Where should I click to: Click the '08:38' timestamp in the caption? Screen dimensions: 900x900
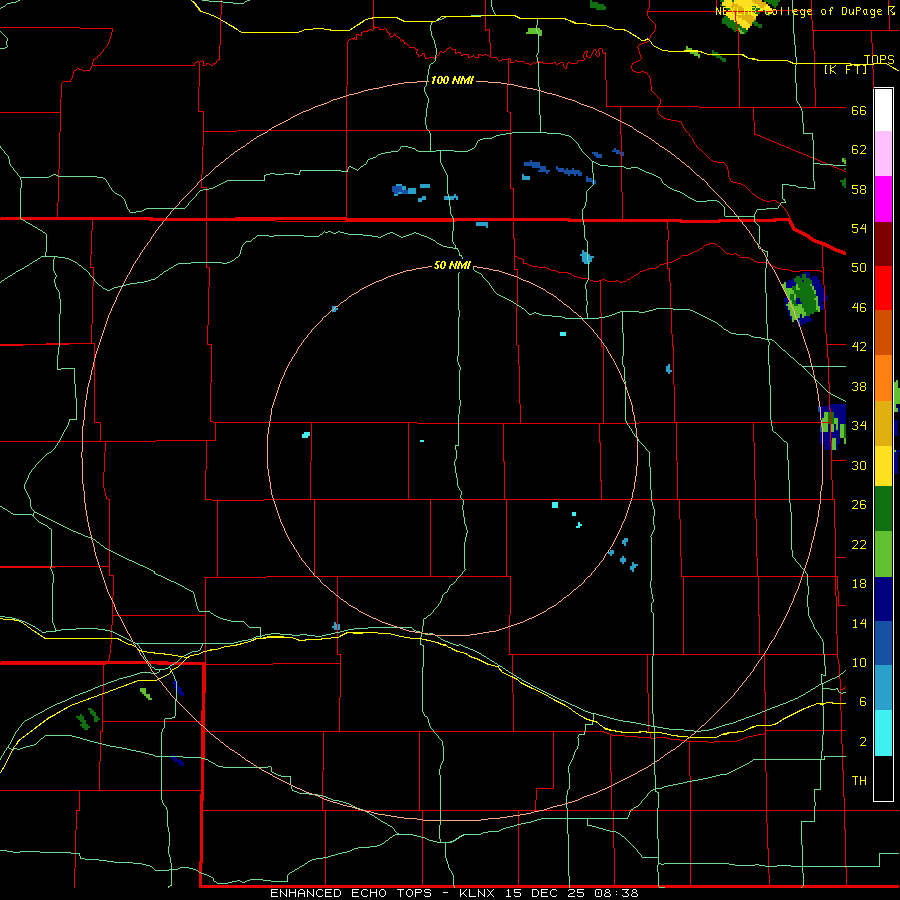click(x=617, y=893)
